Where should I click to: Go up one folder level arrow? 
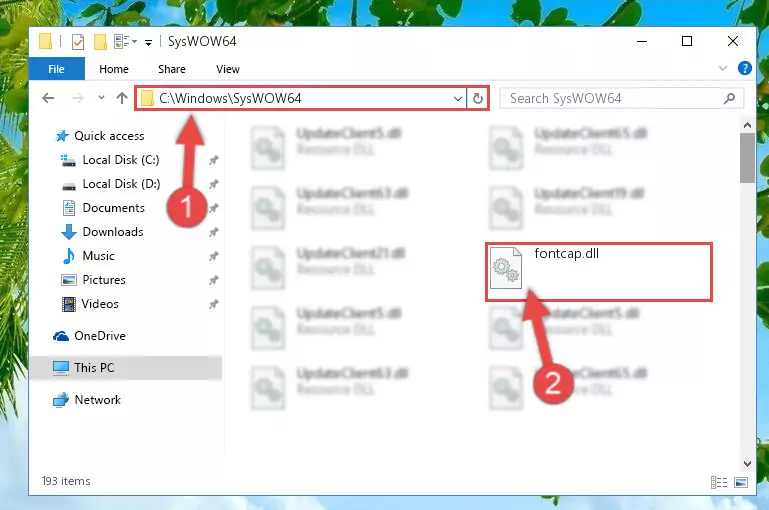[x=122, y=98]
